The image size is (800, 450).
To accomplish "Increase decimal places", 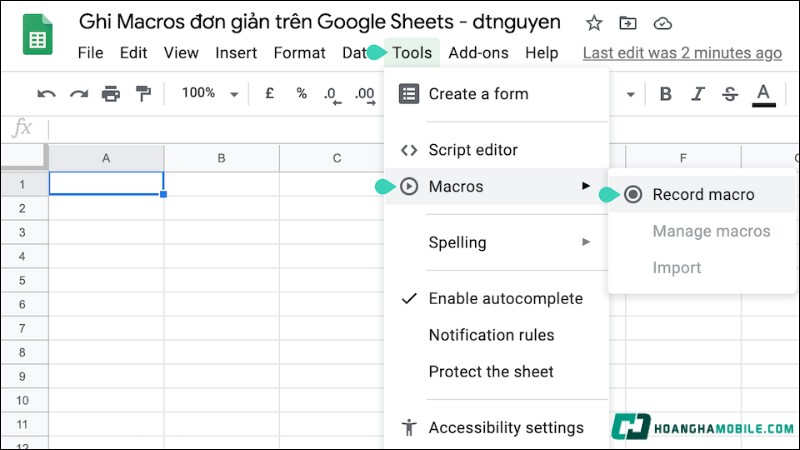I will click(365, 95).
